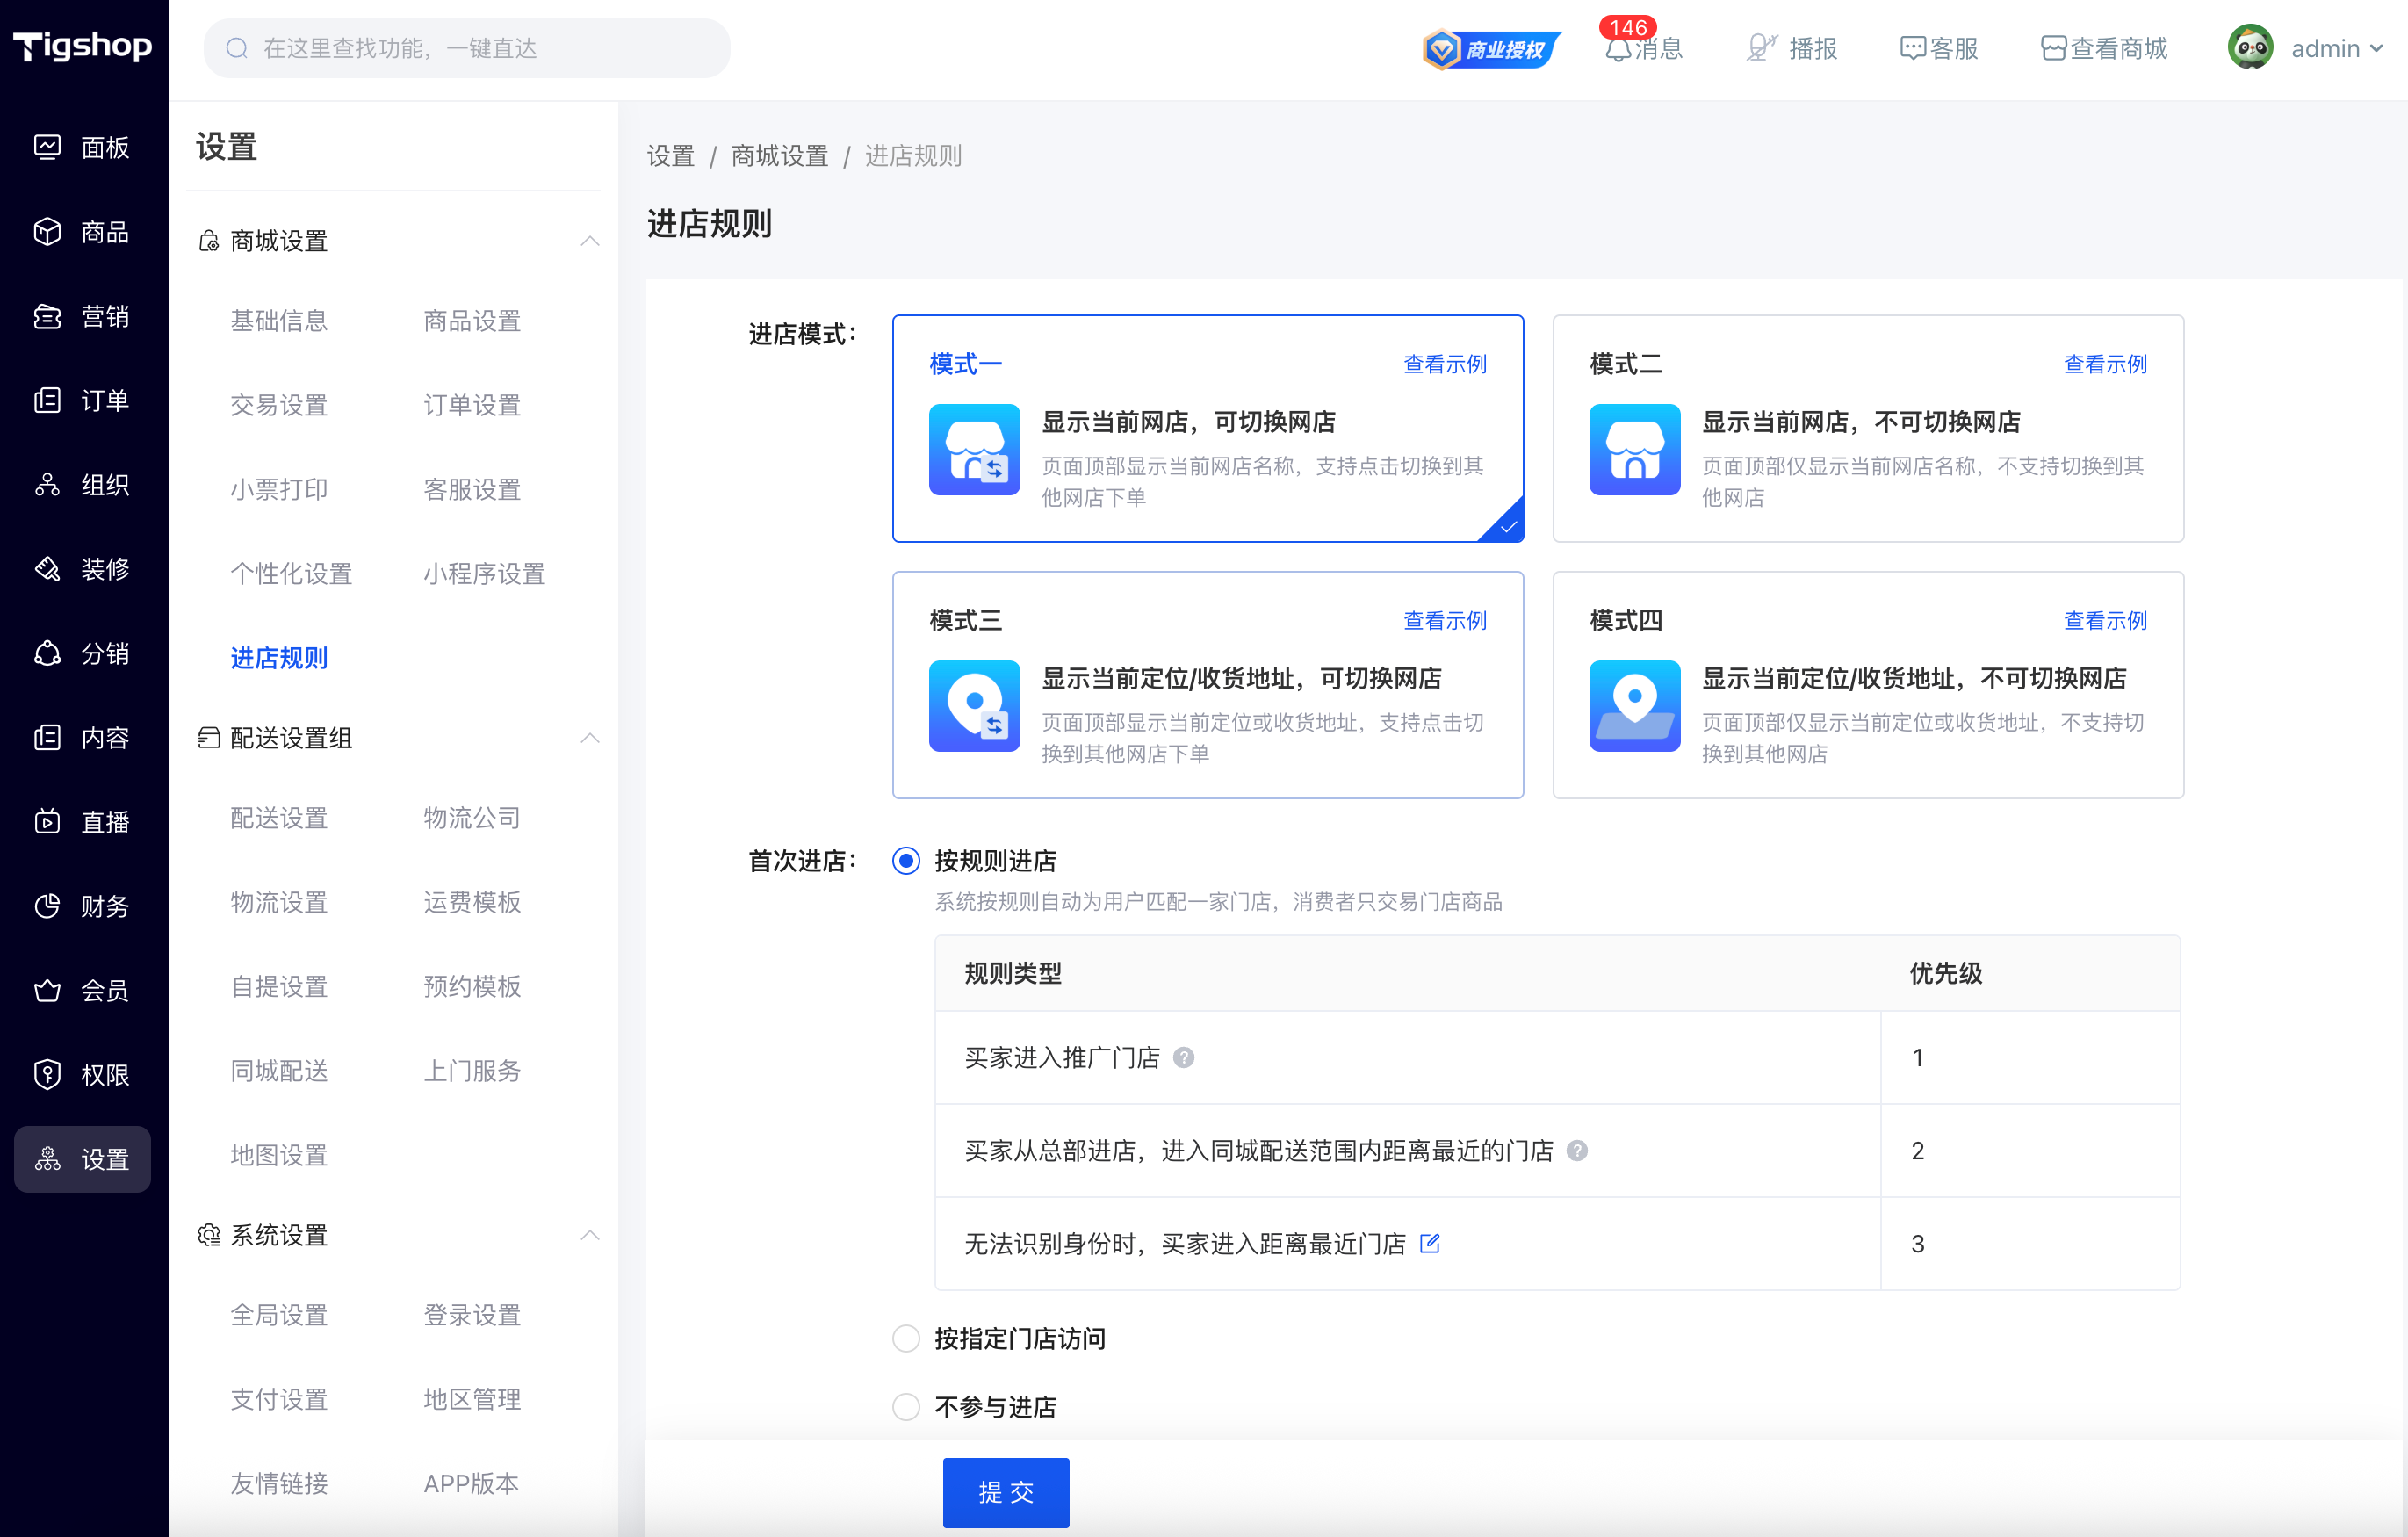The width and height of the screenshot is (2408, 1537).
Task: Click the help icon beside 买家进入推广门店
Action: pyautogui.click(x=1183, y=1058)
